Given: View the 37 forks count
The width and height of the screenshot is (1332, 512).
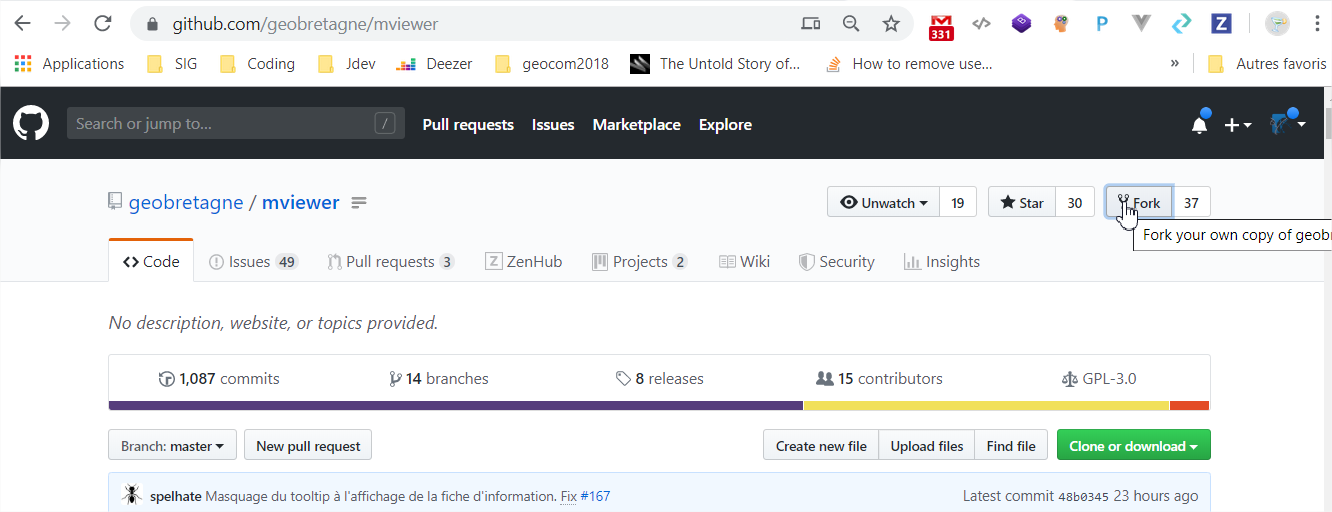Looking at the screenshot, I should point(1191,203).
